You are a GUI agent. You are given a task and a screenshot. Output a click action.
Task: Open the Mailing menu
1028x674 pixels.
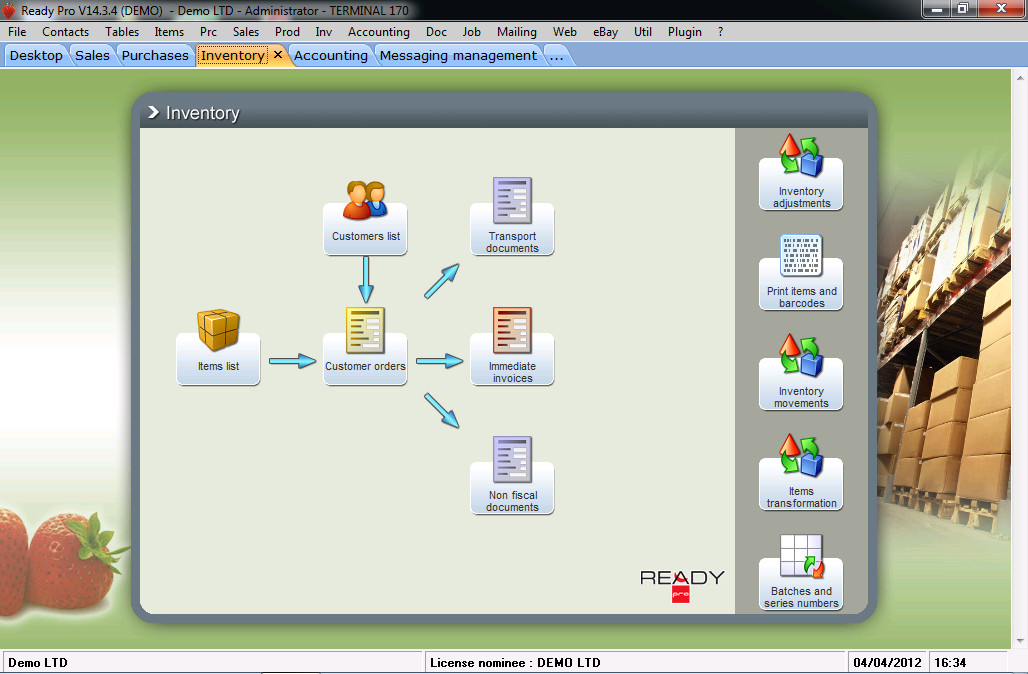517,31
